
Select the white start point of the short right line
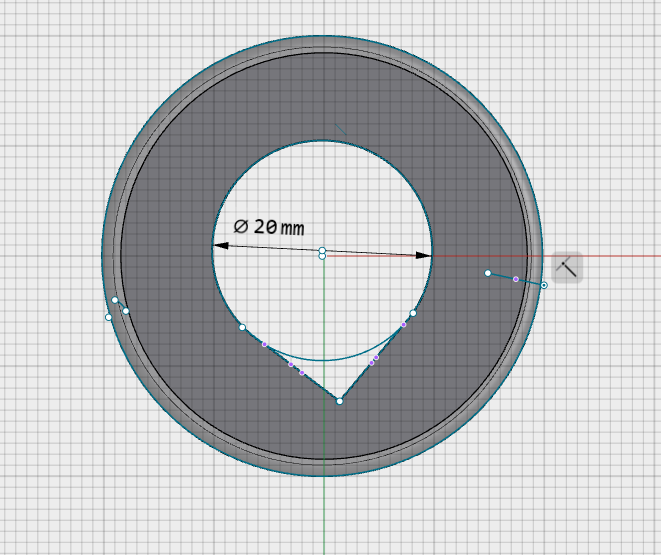click(488, 273)
